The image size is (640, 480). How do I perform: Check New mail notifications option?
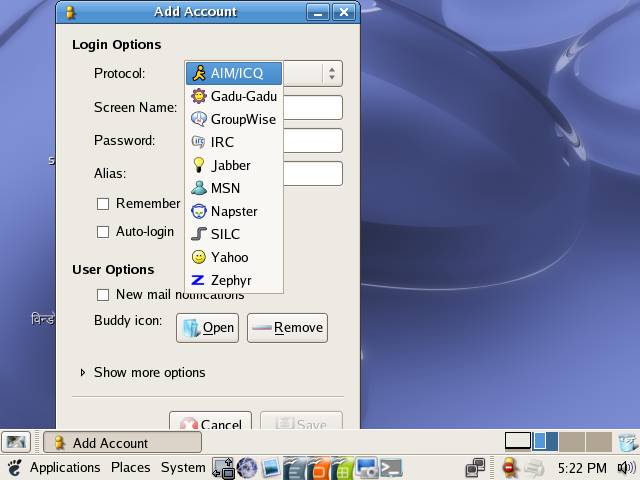(102, 295)
